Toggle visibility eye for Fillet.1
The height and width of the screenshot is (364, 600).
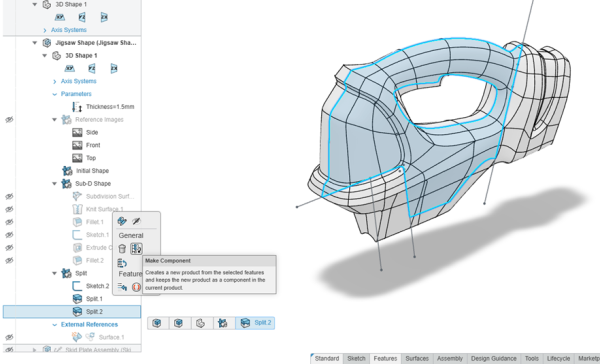point(9,222)
